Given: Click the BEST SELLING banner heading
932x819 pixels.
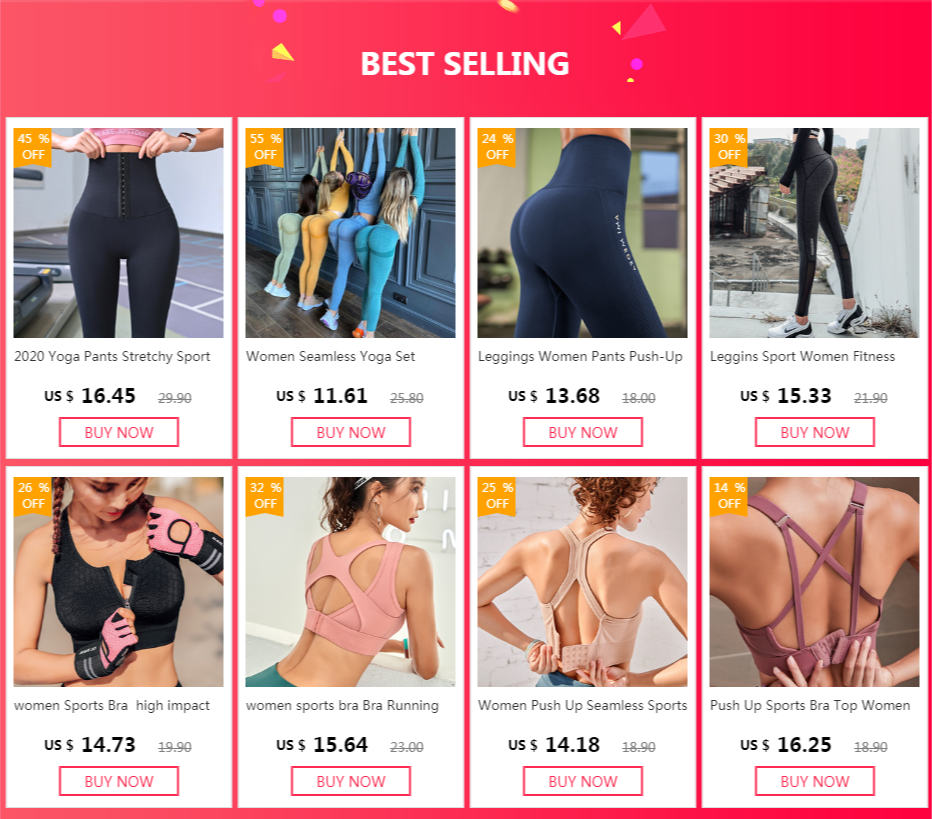Looking at the screenshot, I should tap(465, 64).
